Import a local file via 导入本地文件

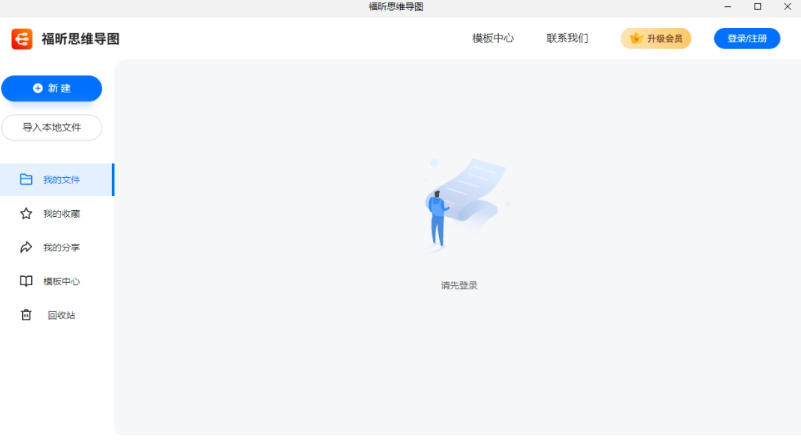pos(52,127)
